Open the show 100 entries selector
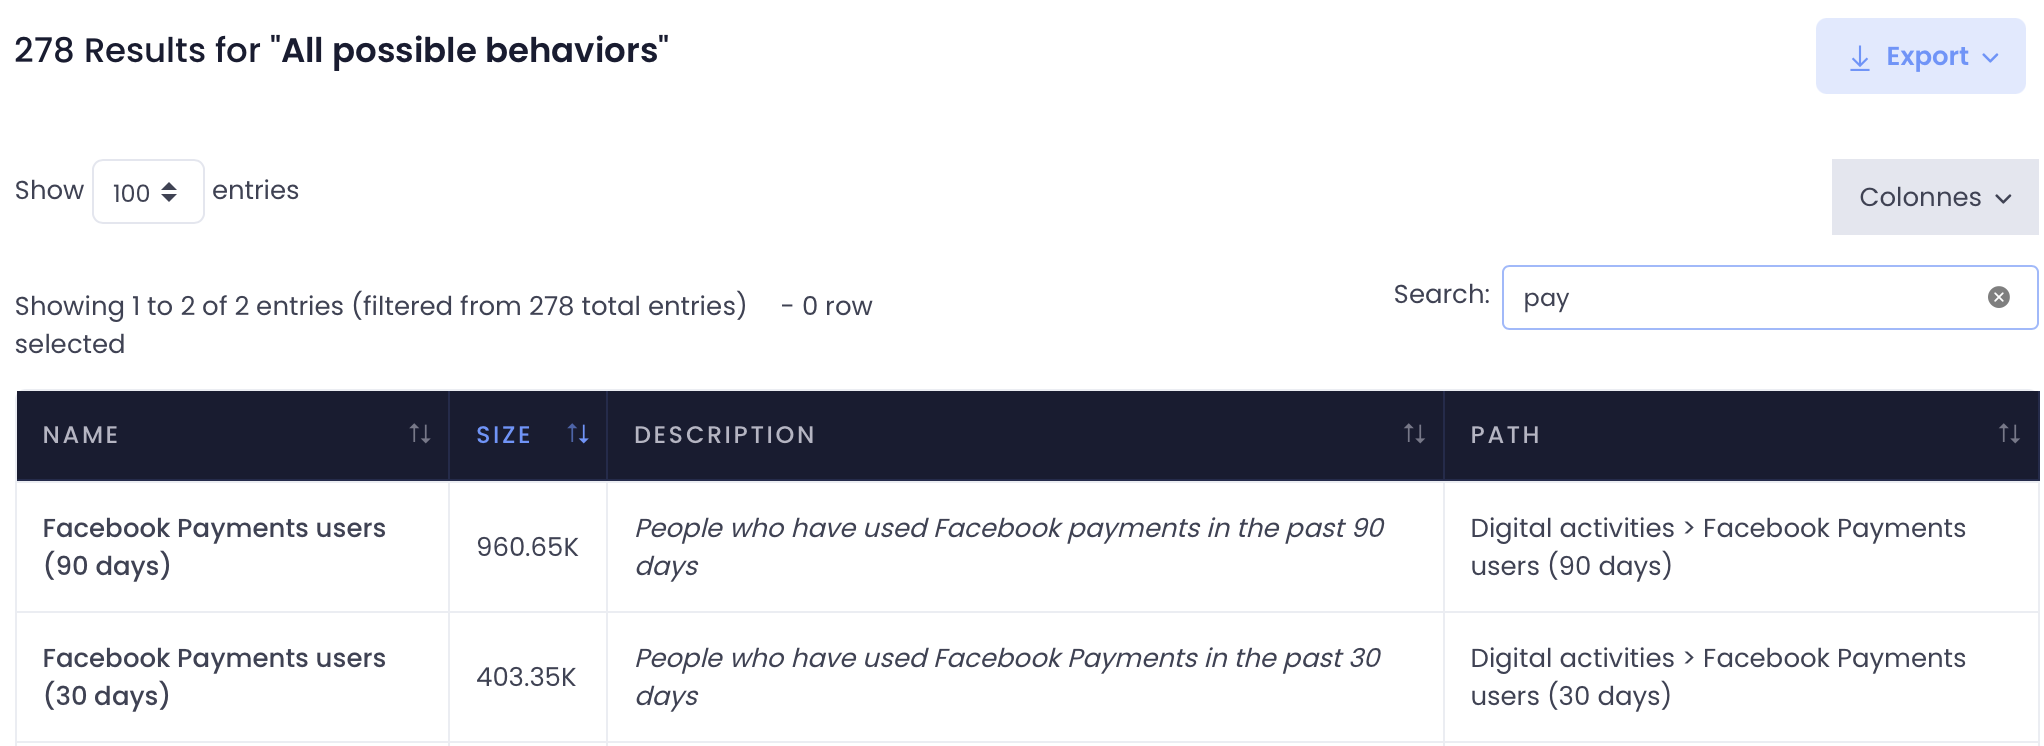The image size is (2044, 746). (148, 192)
